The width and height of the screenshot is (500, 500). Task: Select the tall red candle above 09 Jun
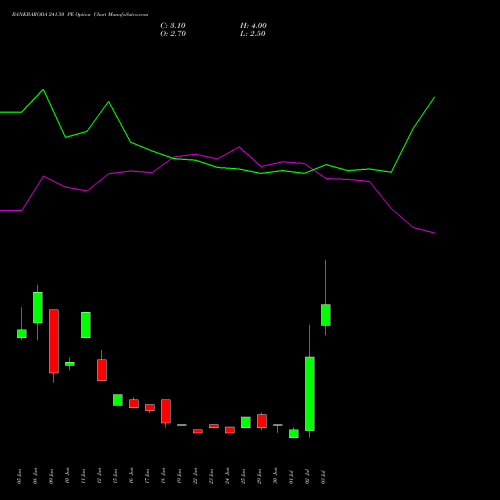[54, 341]
